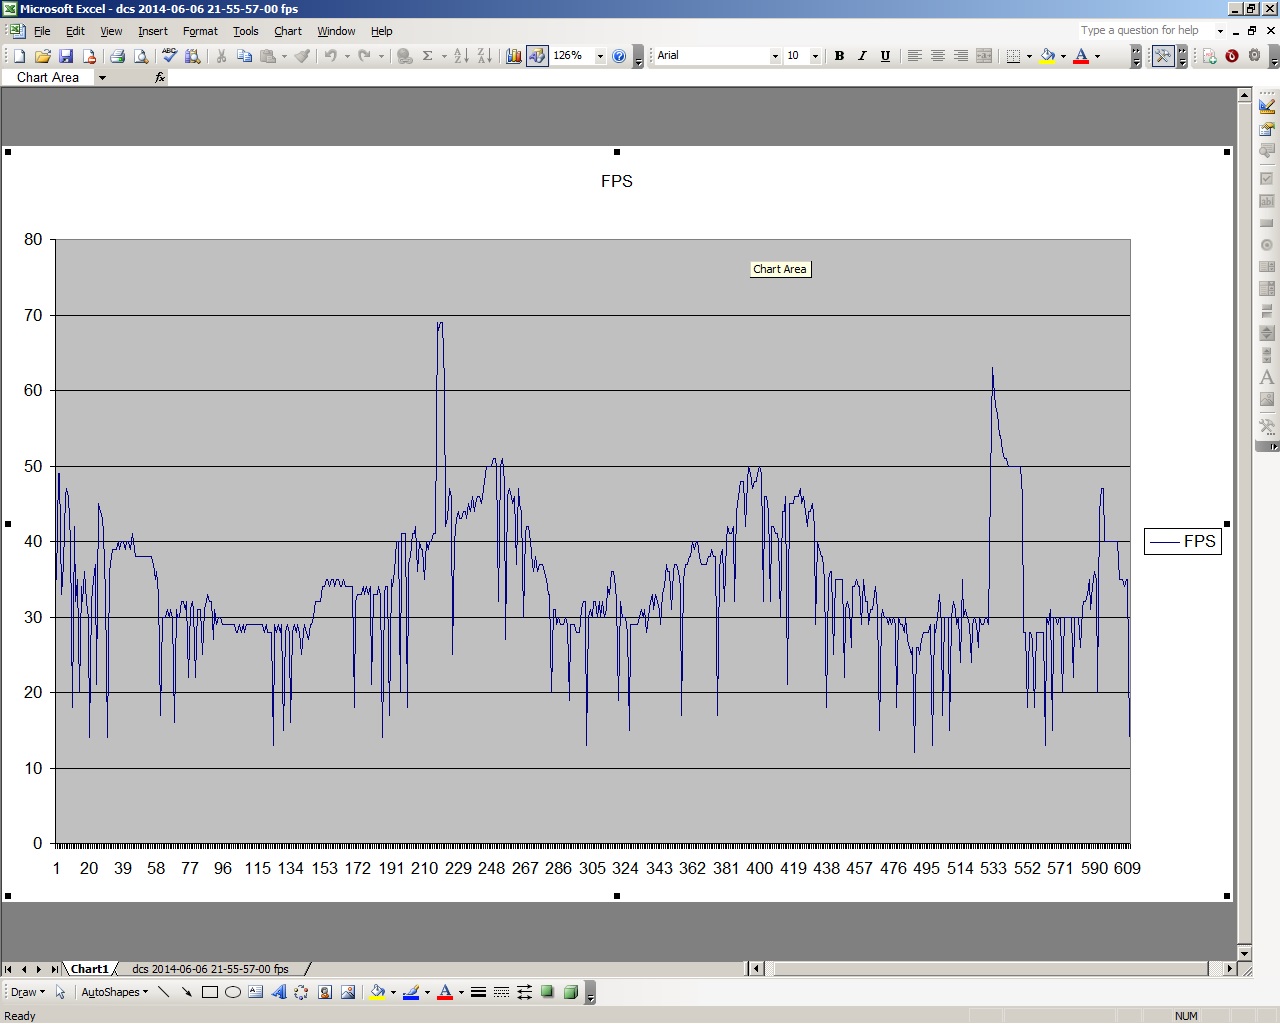1280x1024 pixels.
Task: Click the Insert WordArt icon
Action: pos(279,992)
